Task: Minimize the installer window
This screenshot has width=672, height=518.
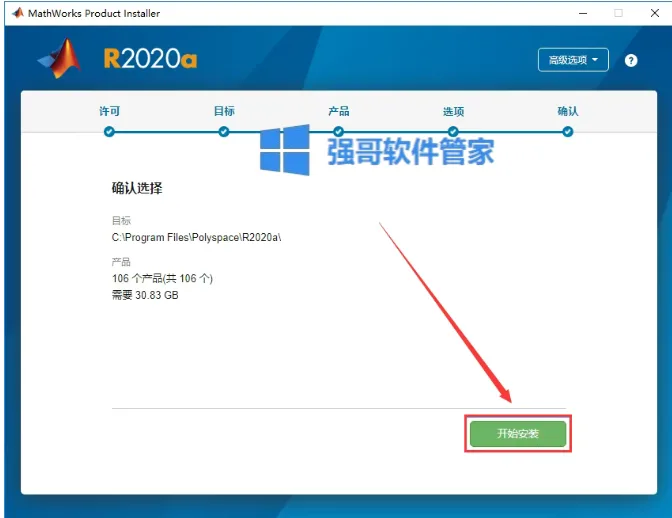Action: [x=583, y=13]
